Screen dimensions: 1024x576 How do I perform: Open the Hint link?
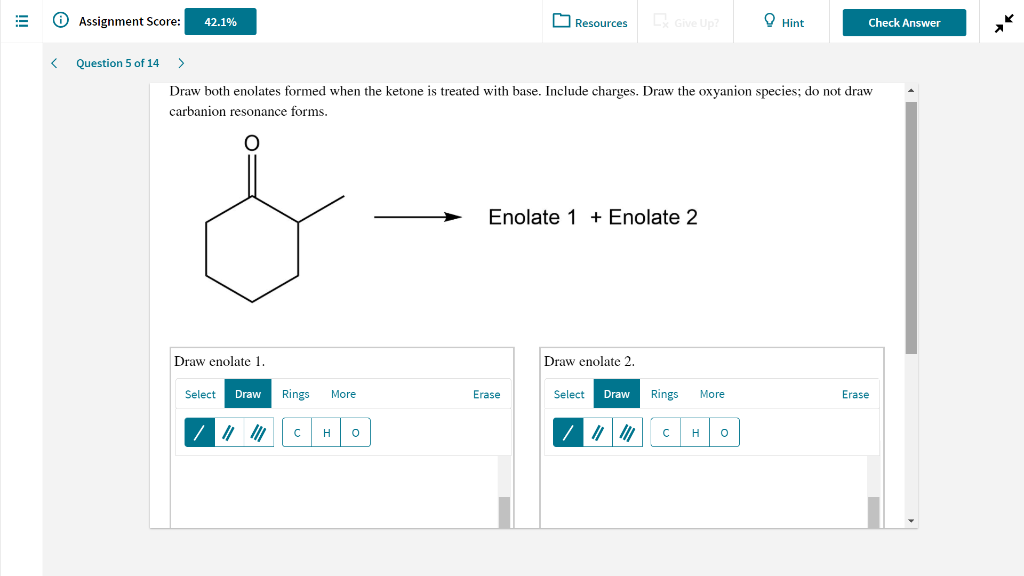click(x=783, y=22)
